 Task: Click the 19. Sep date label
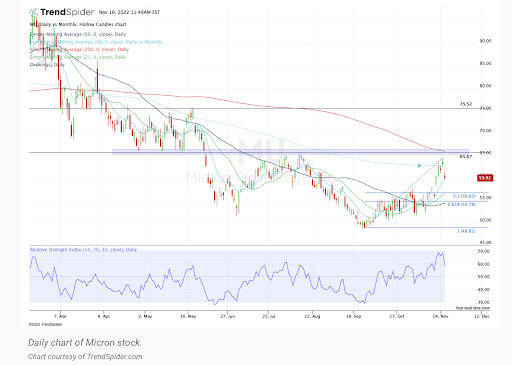353,316
